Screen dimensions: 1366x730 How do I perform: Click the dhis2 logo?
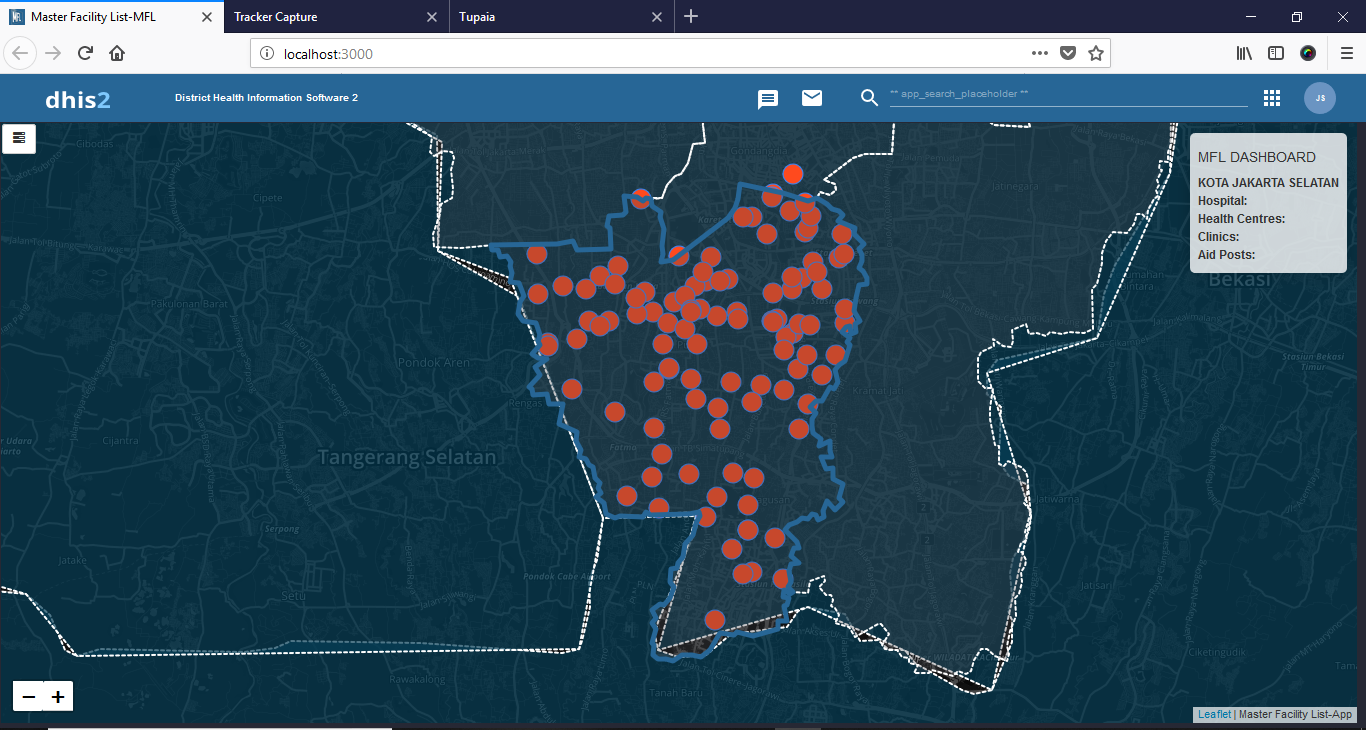click(x=78, y=98)
